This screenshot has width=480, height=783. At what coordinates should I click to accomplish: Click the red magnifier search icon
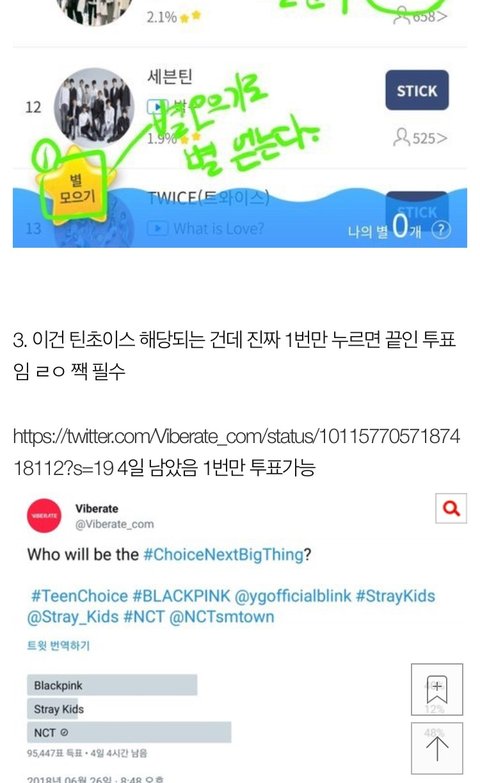tap(451, 508)
